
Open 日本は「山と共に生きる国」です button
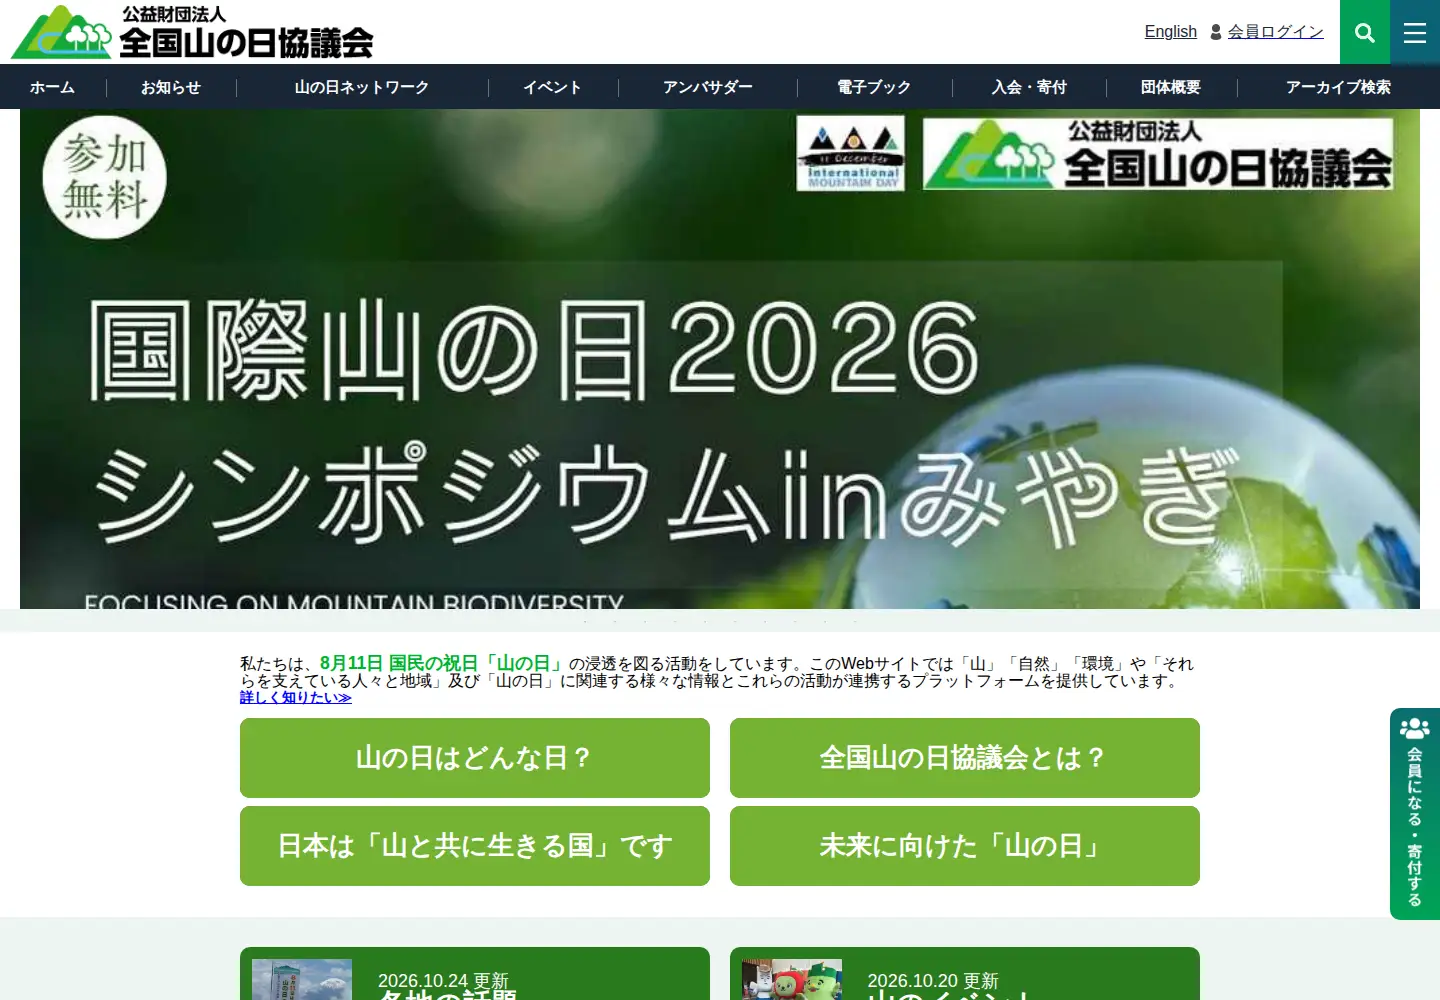click(x=475, y=846)
